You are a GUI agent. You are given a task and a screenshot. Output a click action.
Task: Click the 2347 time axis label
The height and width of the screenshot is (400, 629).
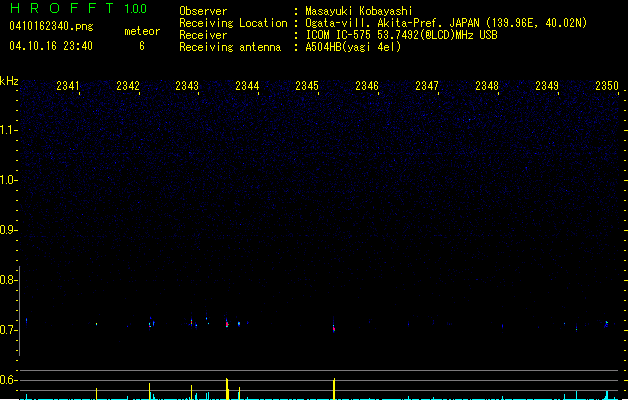click(427, 86)
